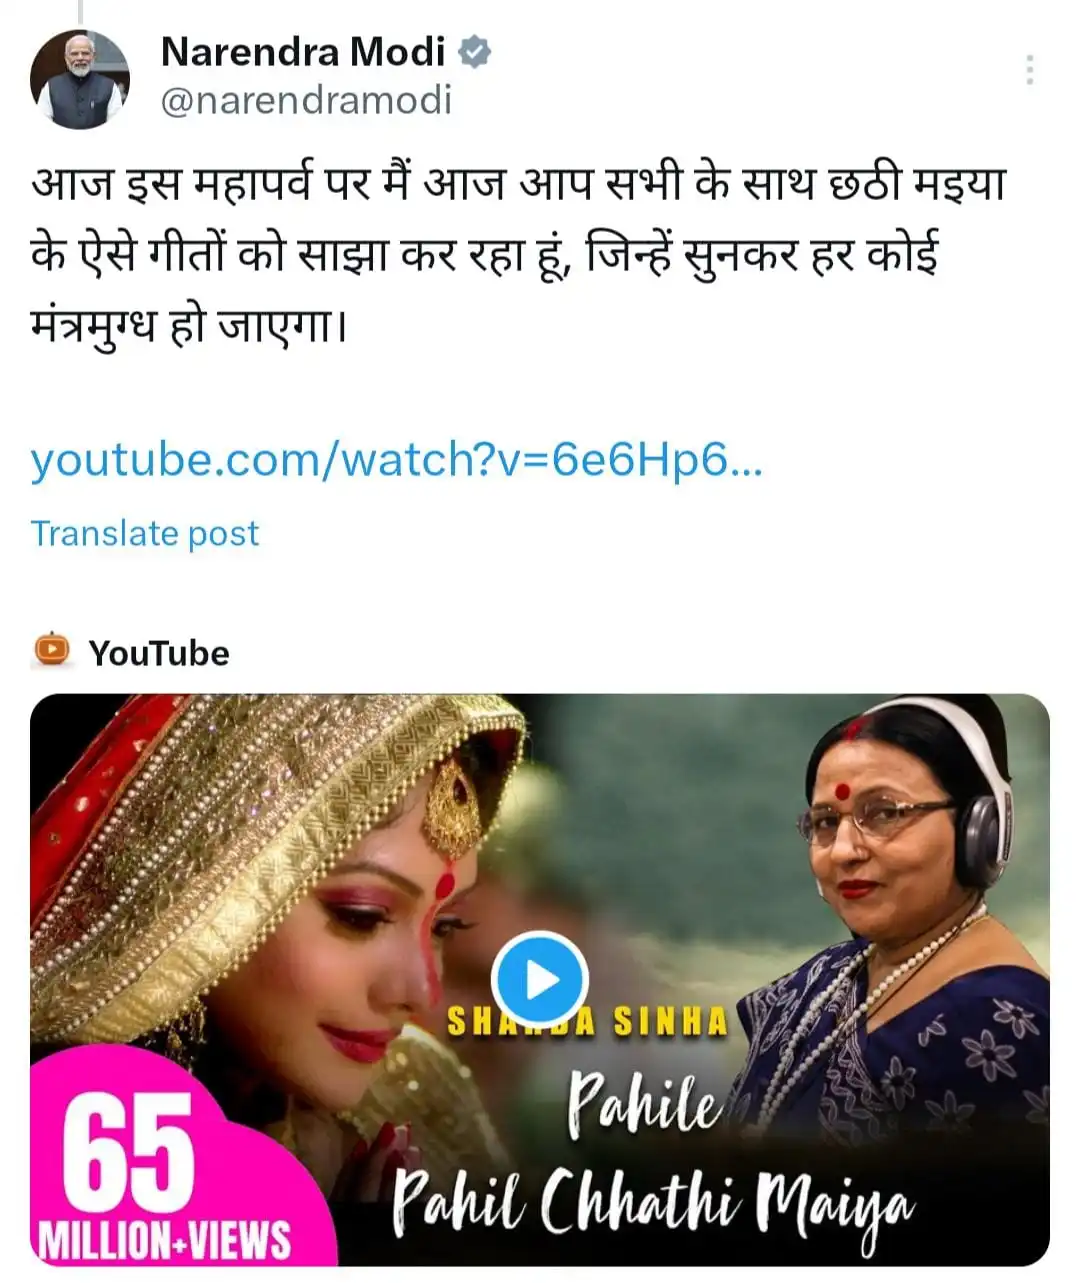Play the video using the blue play button
The image size is (1080, 1283).
540,980
